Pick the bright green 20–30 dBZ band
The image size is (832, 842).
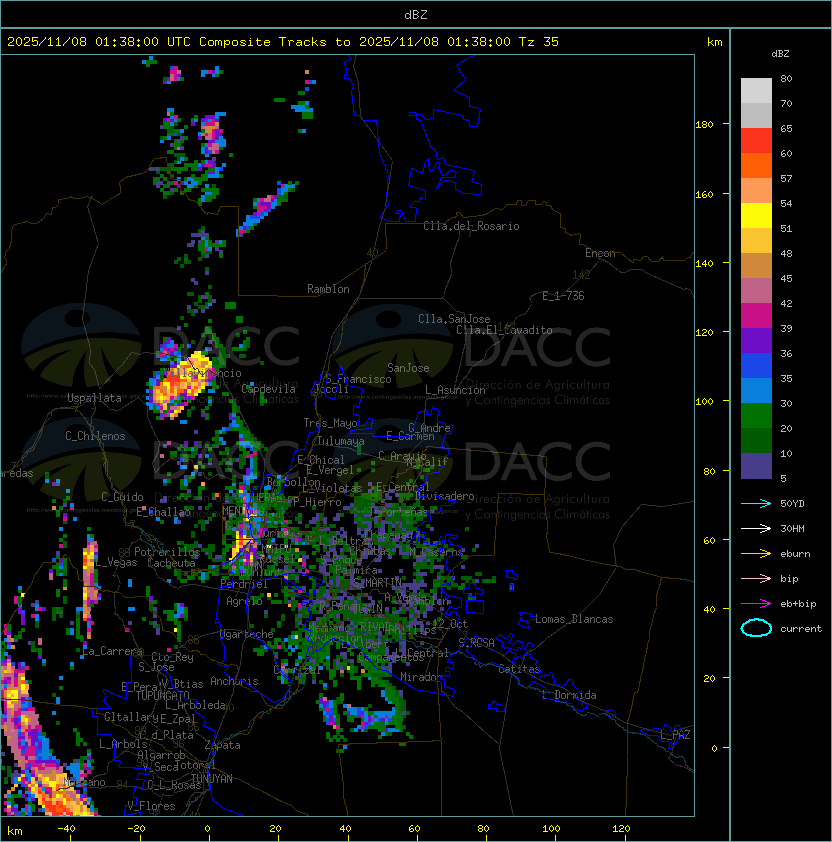pyautogui.click(x=756, y=416)
